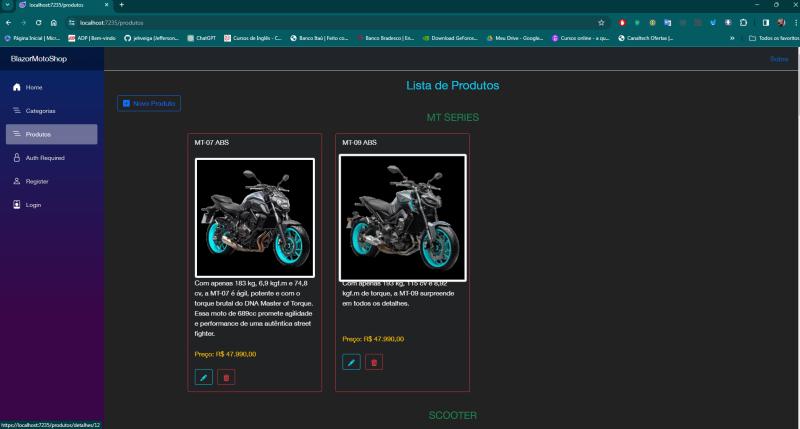This screenshot has height=429, width=800.
Task: Open the Canaltech Ofertas bookmark
Action: pyautogui.click(x=645, y=38)
